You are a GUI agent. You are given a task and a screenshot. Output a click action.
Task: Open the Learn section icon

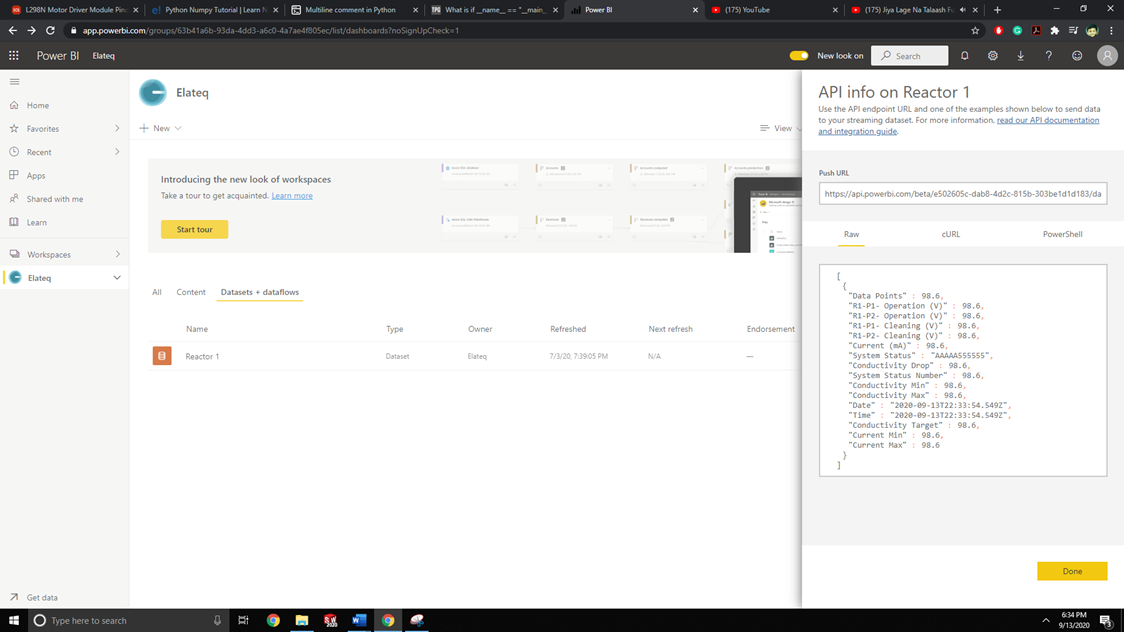(14, 222)
